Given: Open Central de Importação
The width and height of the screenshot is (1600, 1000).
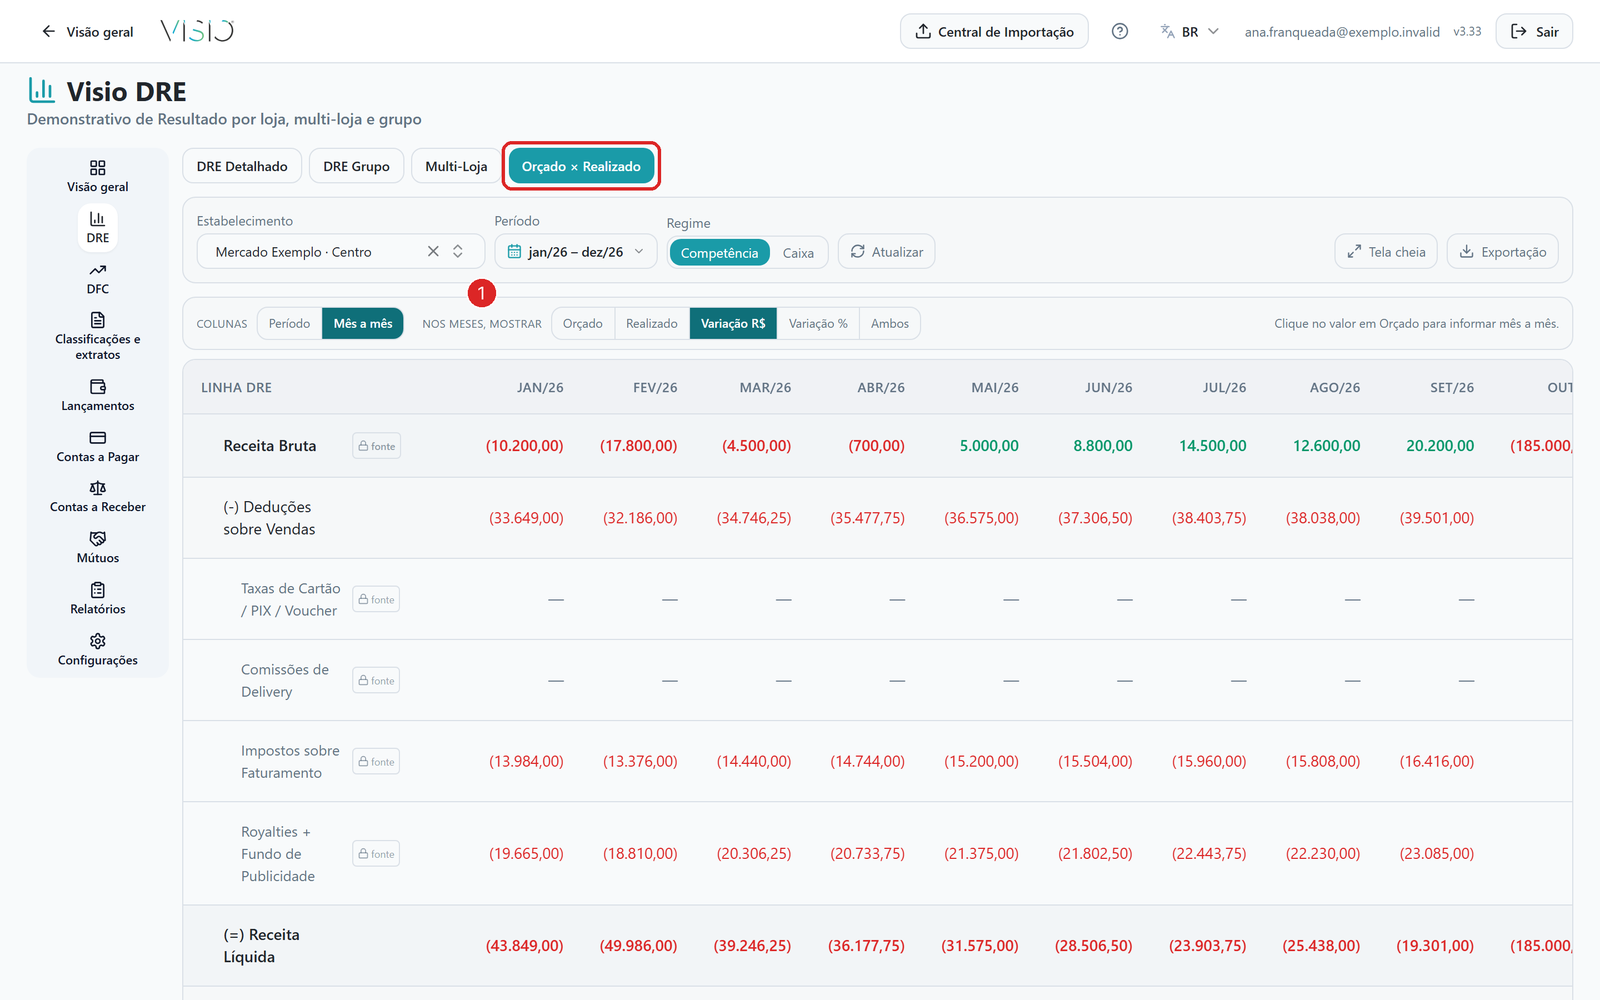Looking at the screenshot, I should [x=994, y=31].
